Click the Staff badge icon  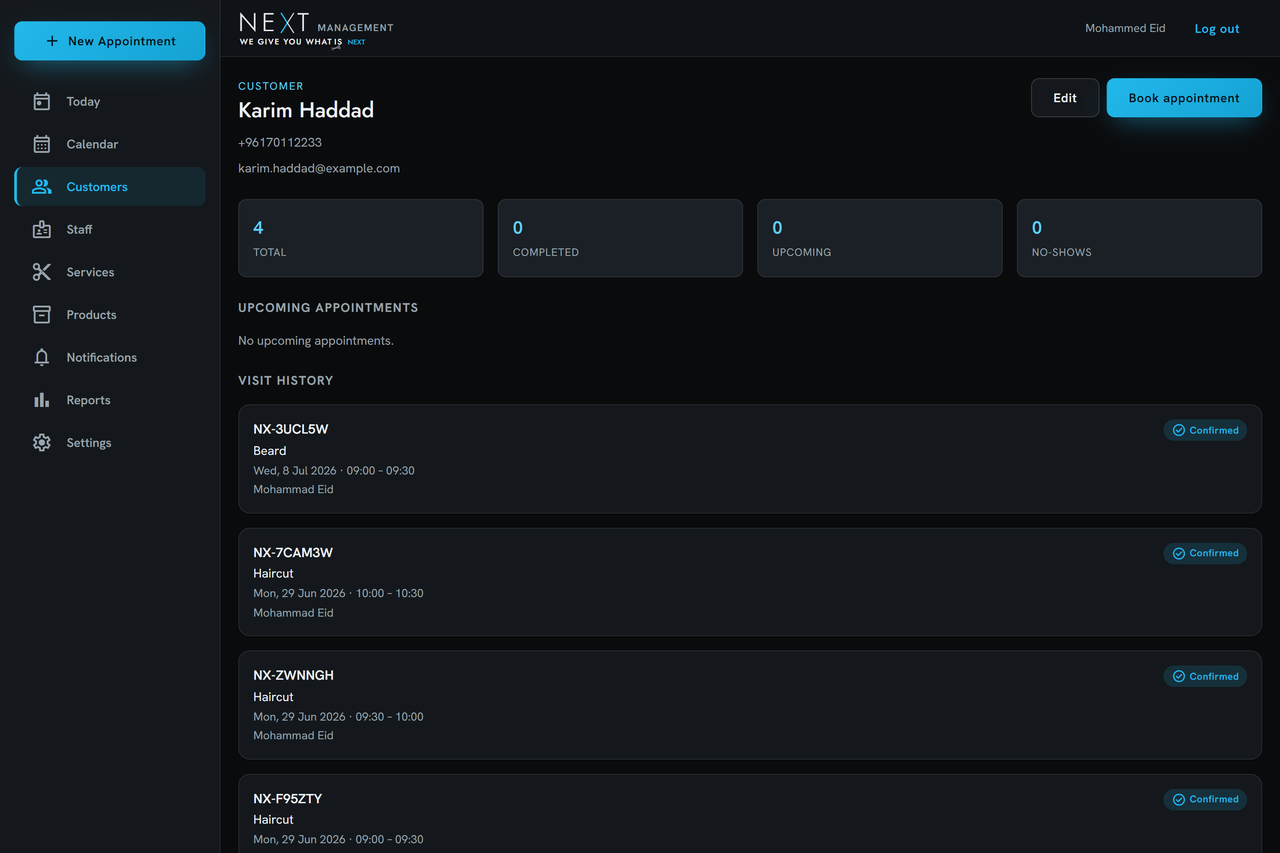click(41, 229)
